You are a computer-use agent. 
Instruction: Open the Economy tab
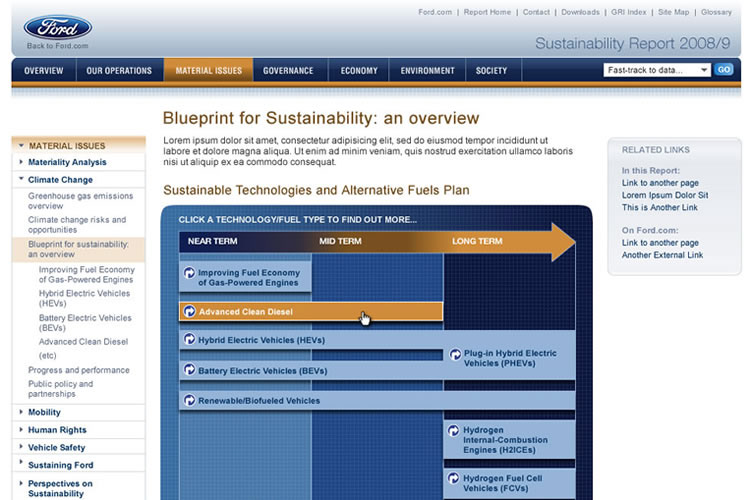[359, 70]
